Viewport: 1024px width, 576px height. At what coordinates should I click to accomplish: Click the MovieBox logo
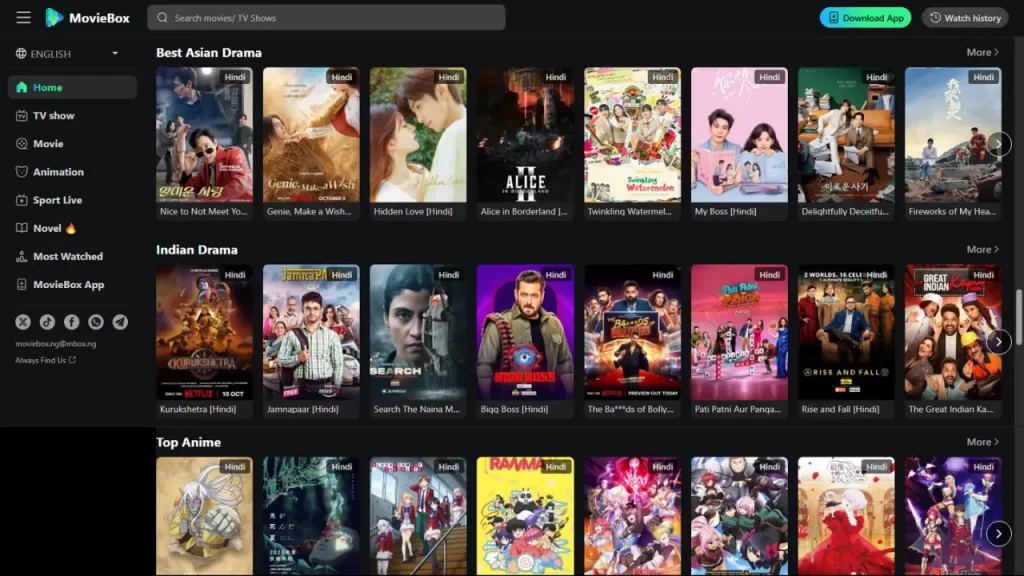[88, 18]
